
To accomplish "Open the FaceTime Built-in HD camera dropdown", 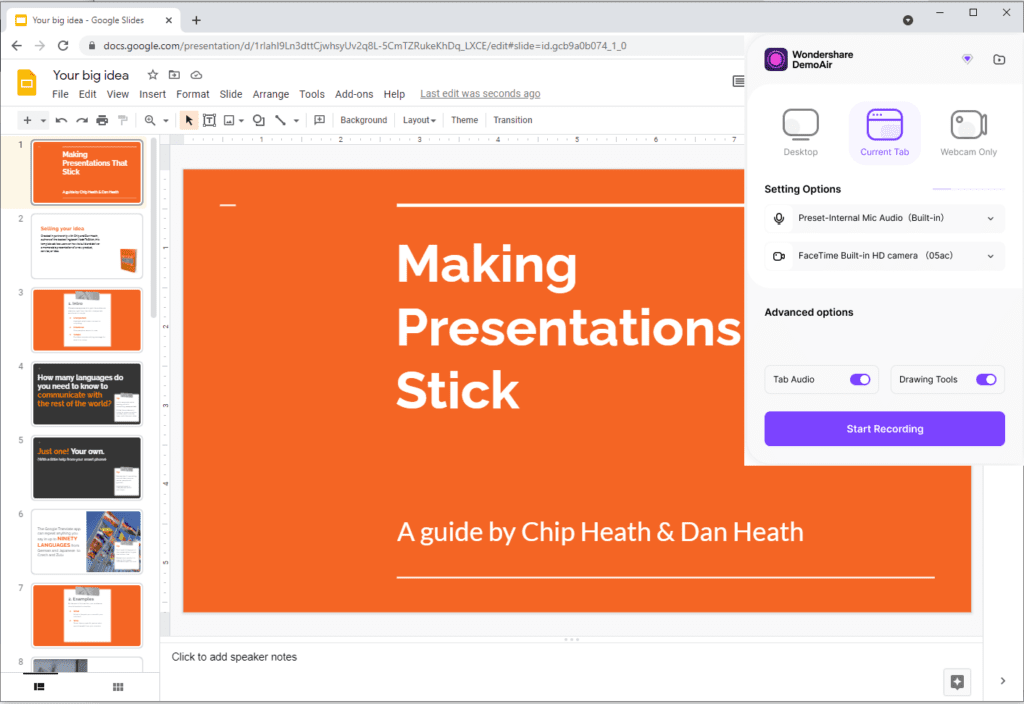I will (x=884, y=256).
